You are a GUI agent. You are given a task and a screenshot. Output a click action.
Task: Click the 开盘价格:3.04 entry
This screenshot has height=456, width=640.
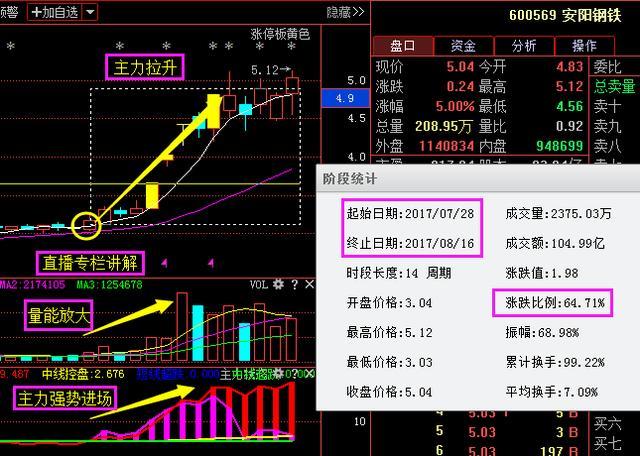389,303
